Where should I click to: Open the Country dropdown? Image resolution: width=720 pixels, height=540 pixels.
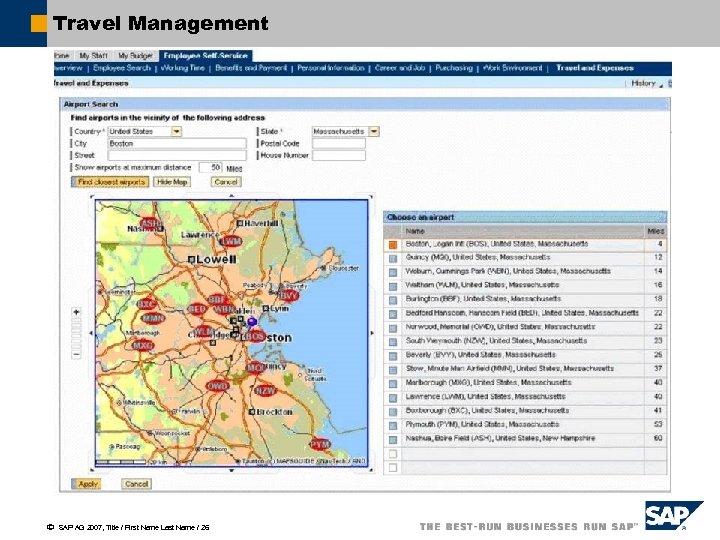[176, 131]
